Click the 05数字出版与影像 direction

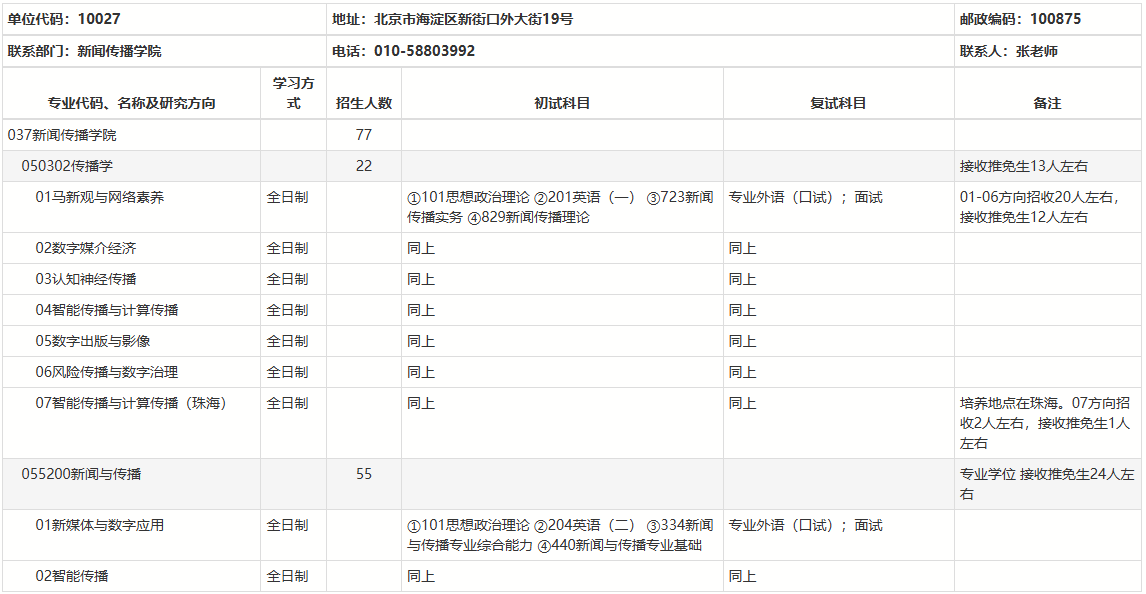pyautogui.click(x=93, y=341)
